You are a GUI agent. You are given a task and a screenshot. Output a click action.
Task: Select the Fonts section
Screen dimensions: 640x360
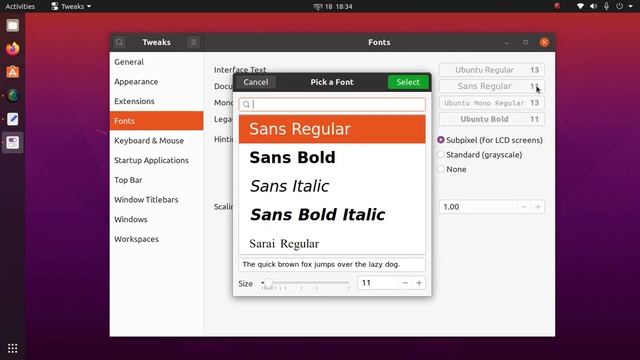[x=156, y=121]
